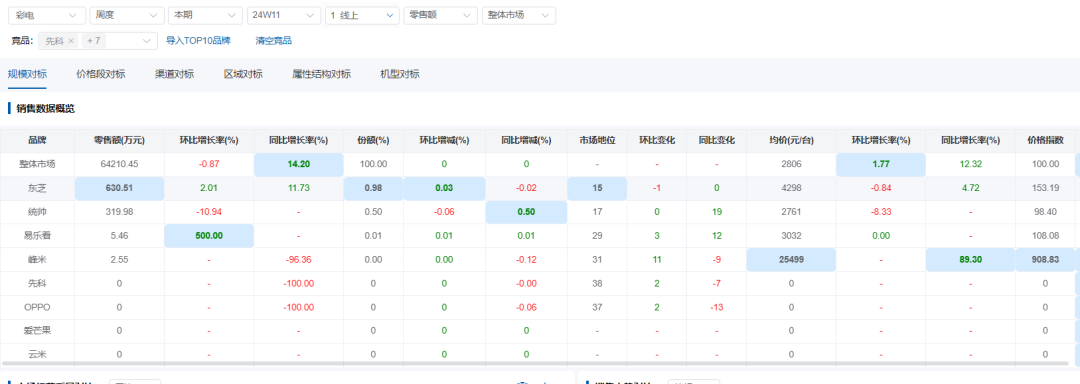Click the 2806 average price cell
The height and width of the screenshot is (384, 1080).
(791, 164)
